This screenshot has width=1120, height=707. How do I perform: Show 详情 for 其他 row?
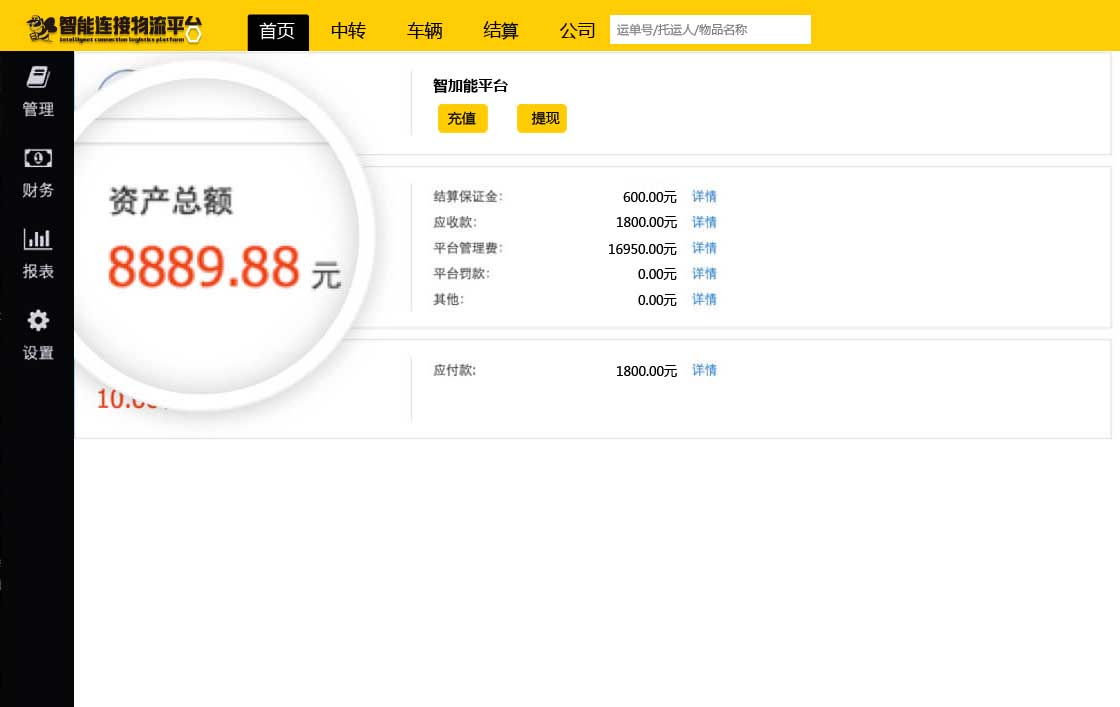tap(704, 300)
